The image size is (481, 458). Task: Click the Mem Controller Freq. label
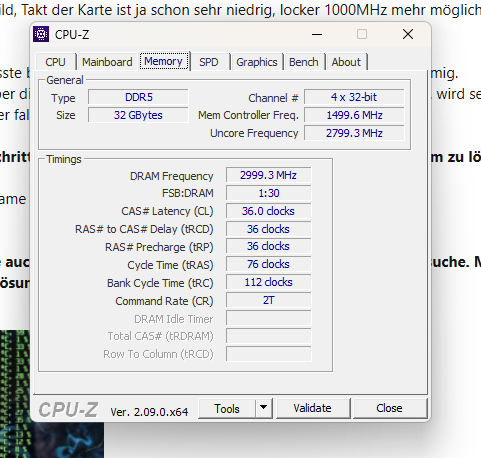click(x=248, y=115)
